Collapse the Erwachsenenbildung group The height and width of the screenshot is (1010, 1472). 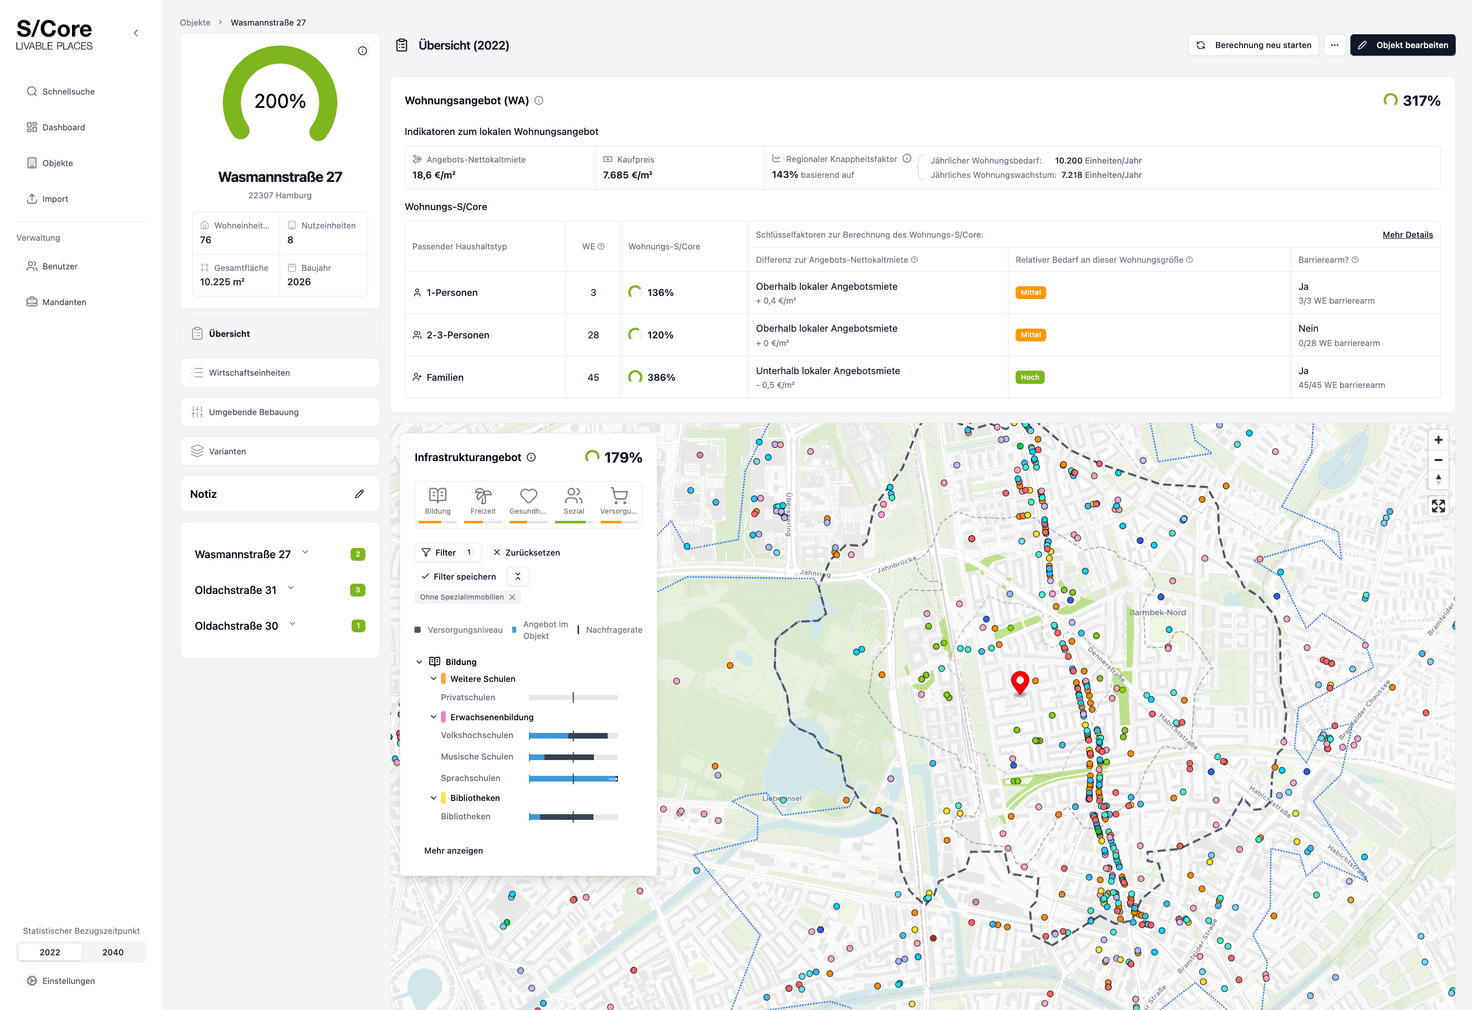tap(433, 717)
